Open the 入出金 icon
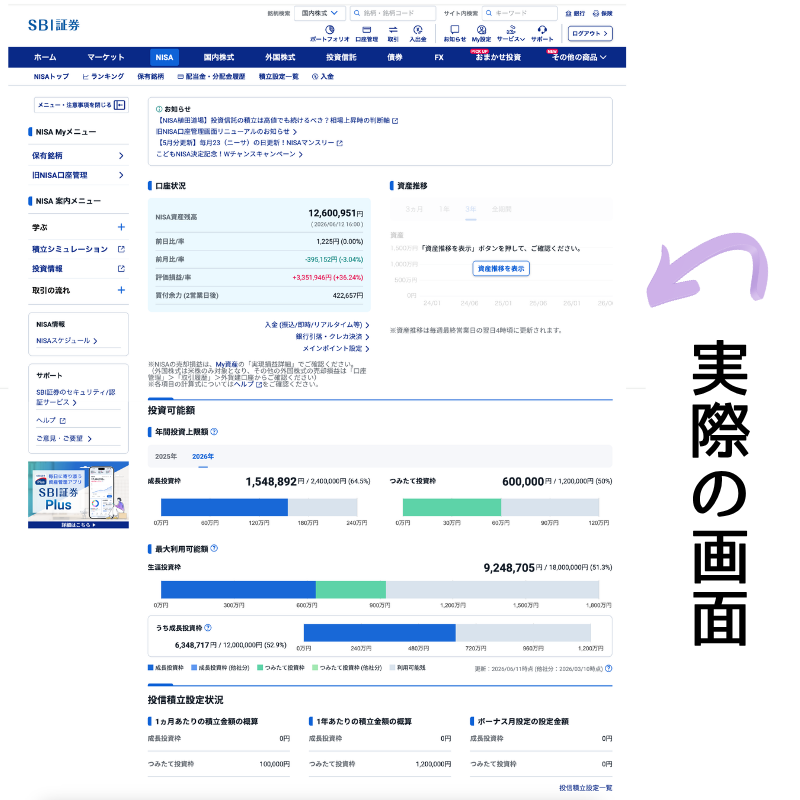 pos(418,34)
